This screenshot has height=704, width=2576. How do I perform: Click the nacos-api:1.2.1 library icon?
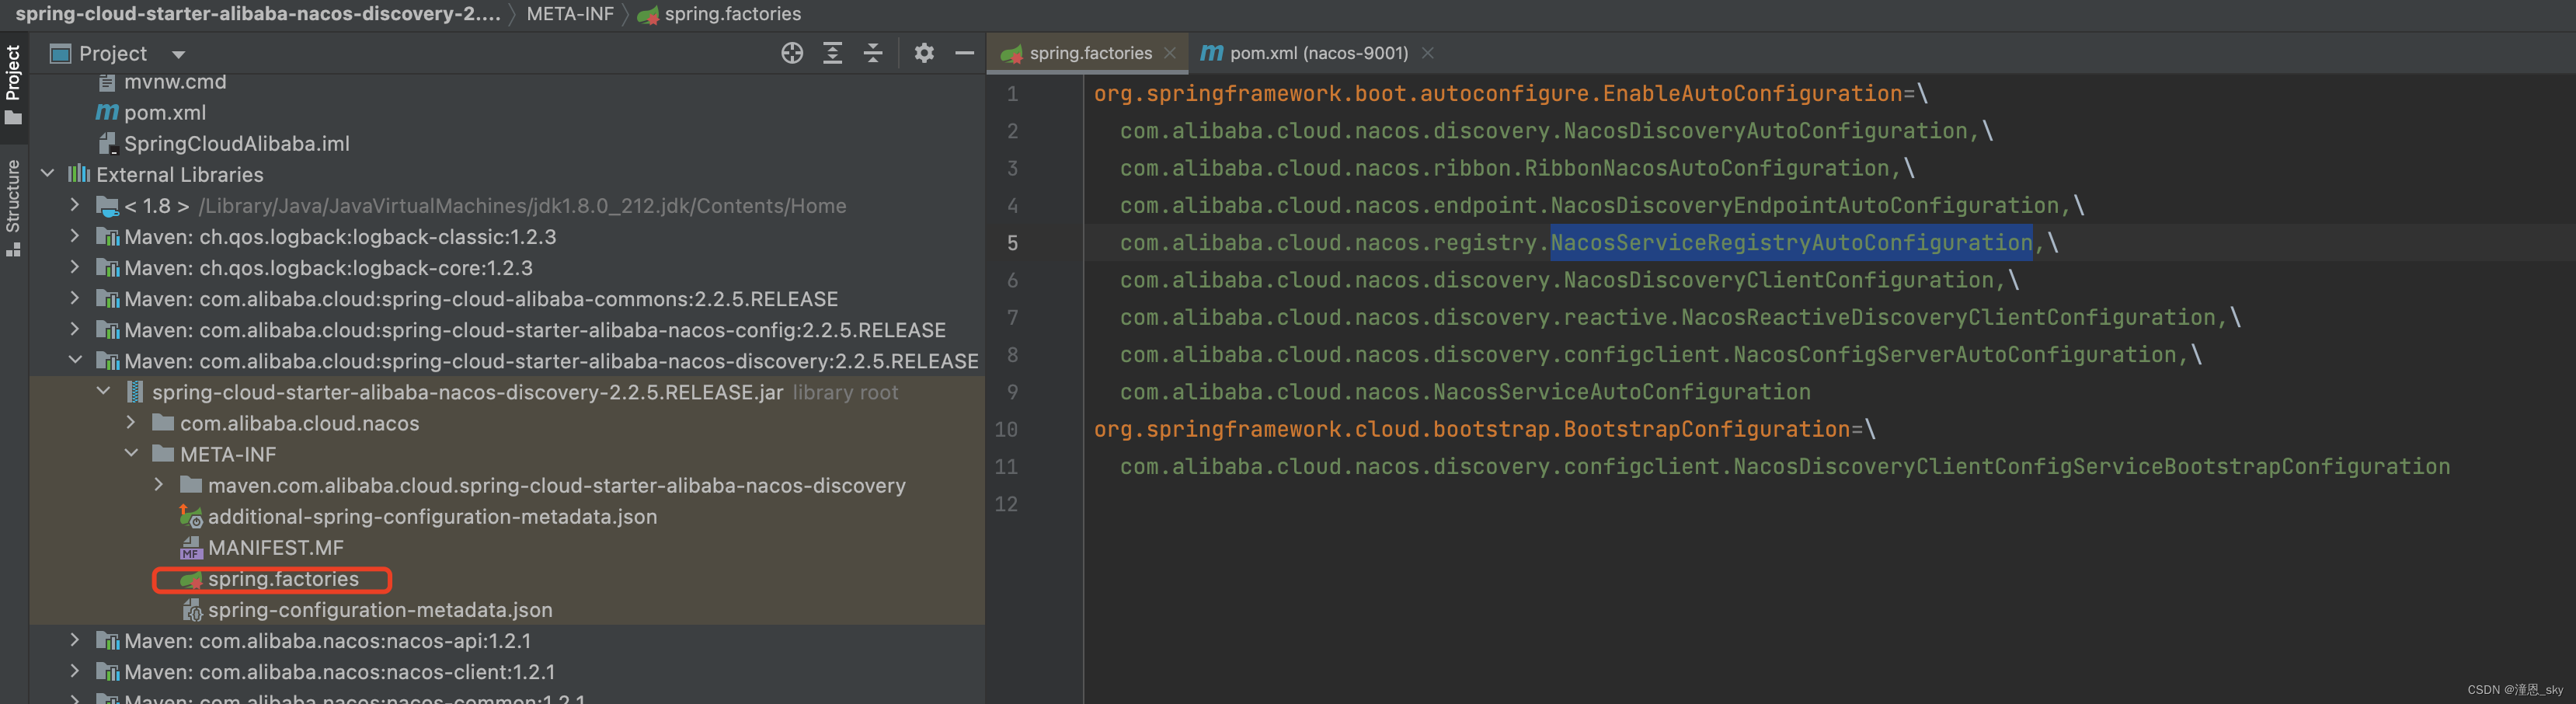(107, 641)
